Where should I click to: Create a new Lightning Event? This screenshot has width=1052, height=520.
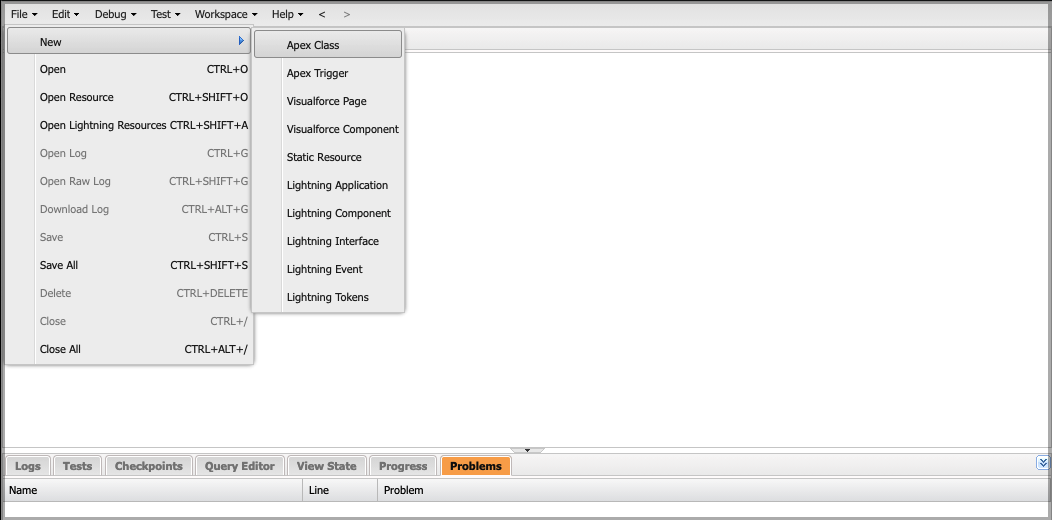pyautogui.click(x=328, y=269)
